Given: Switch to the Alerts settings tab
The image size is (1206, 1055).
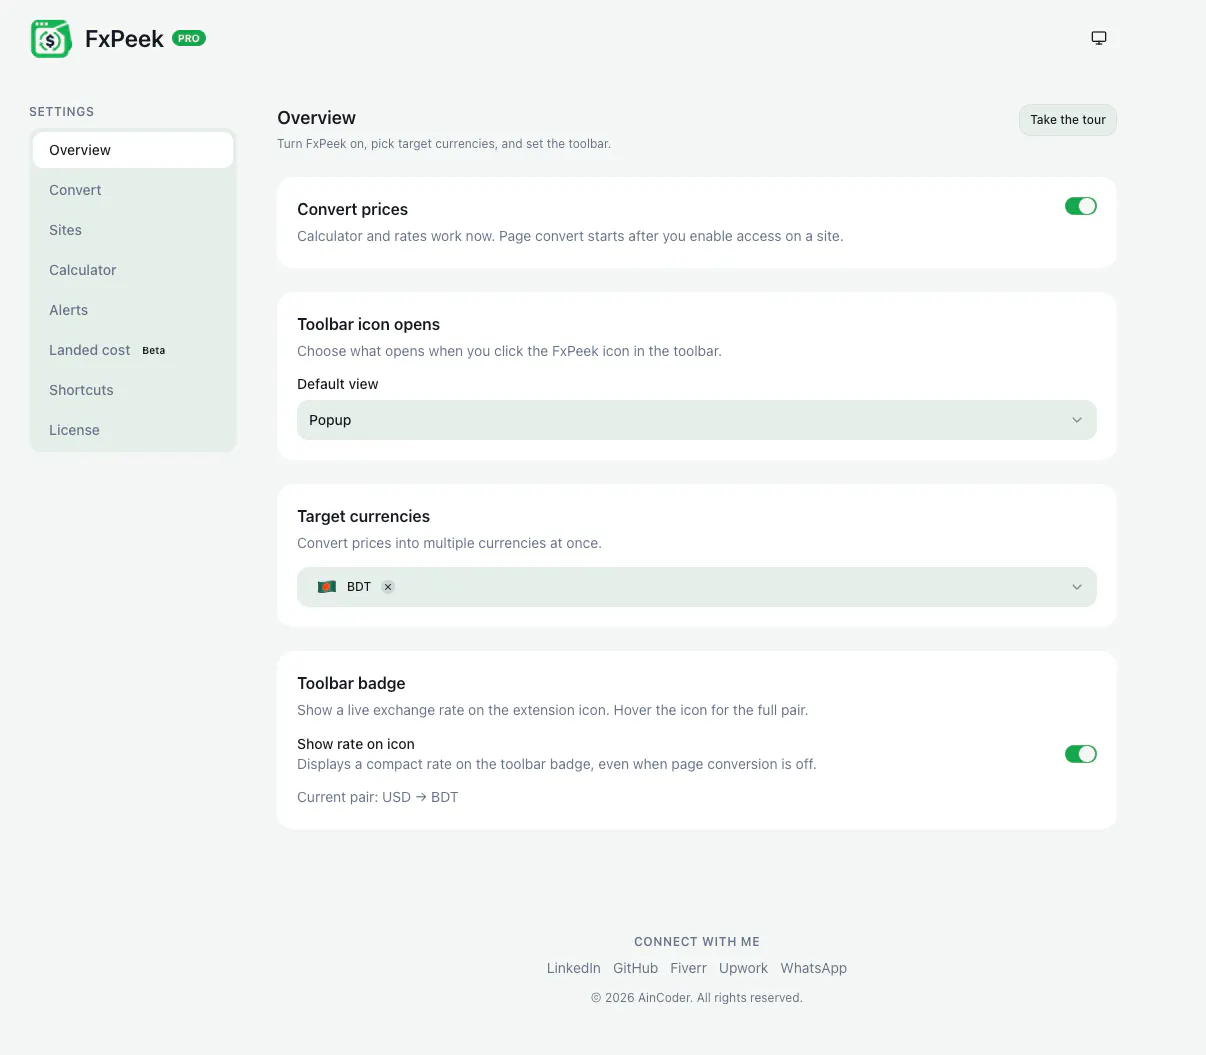Looking at the screenshot, I should click(x=133, y=310).
